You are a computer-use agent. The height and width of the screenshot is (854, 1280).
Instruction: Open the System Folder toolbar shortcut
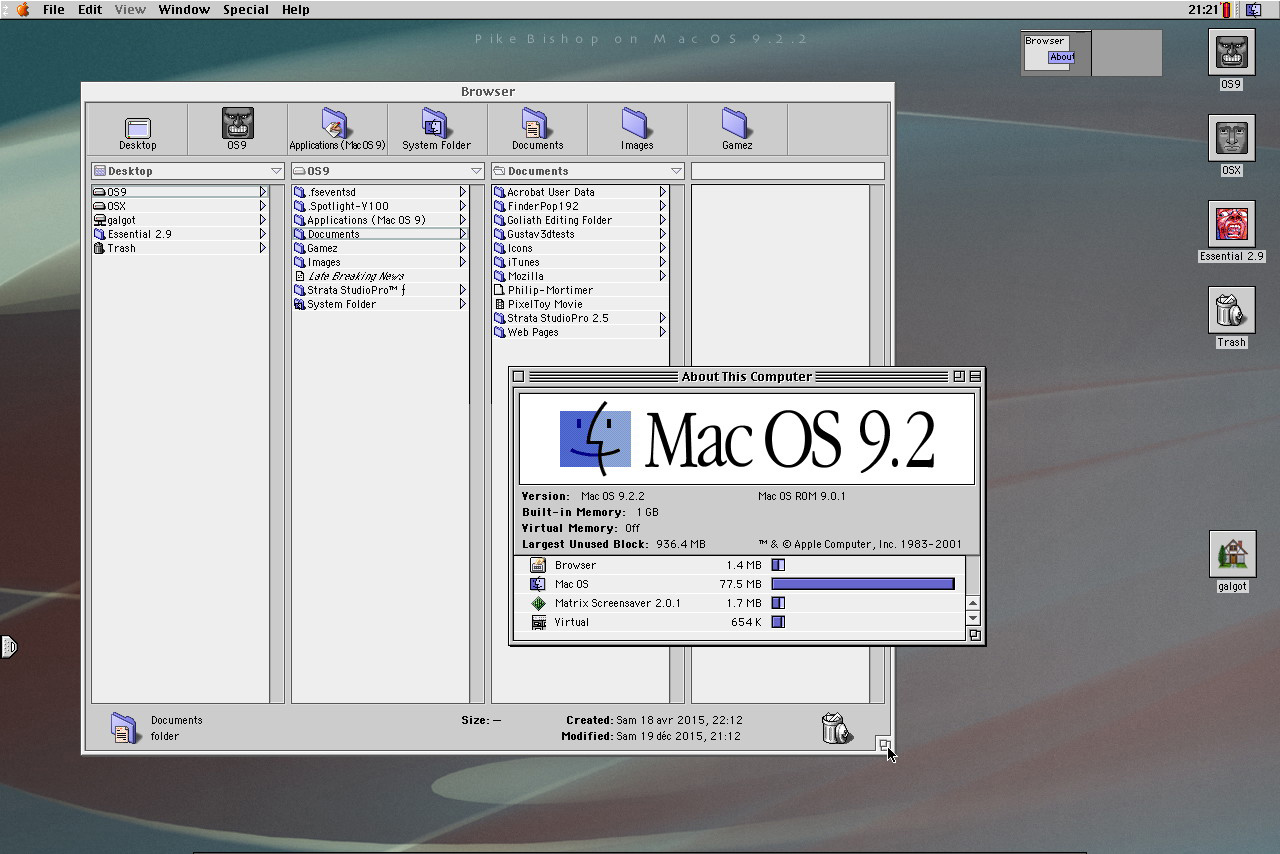437,129
